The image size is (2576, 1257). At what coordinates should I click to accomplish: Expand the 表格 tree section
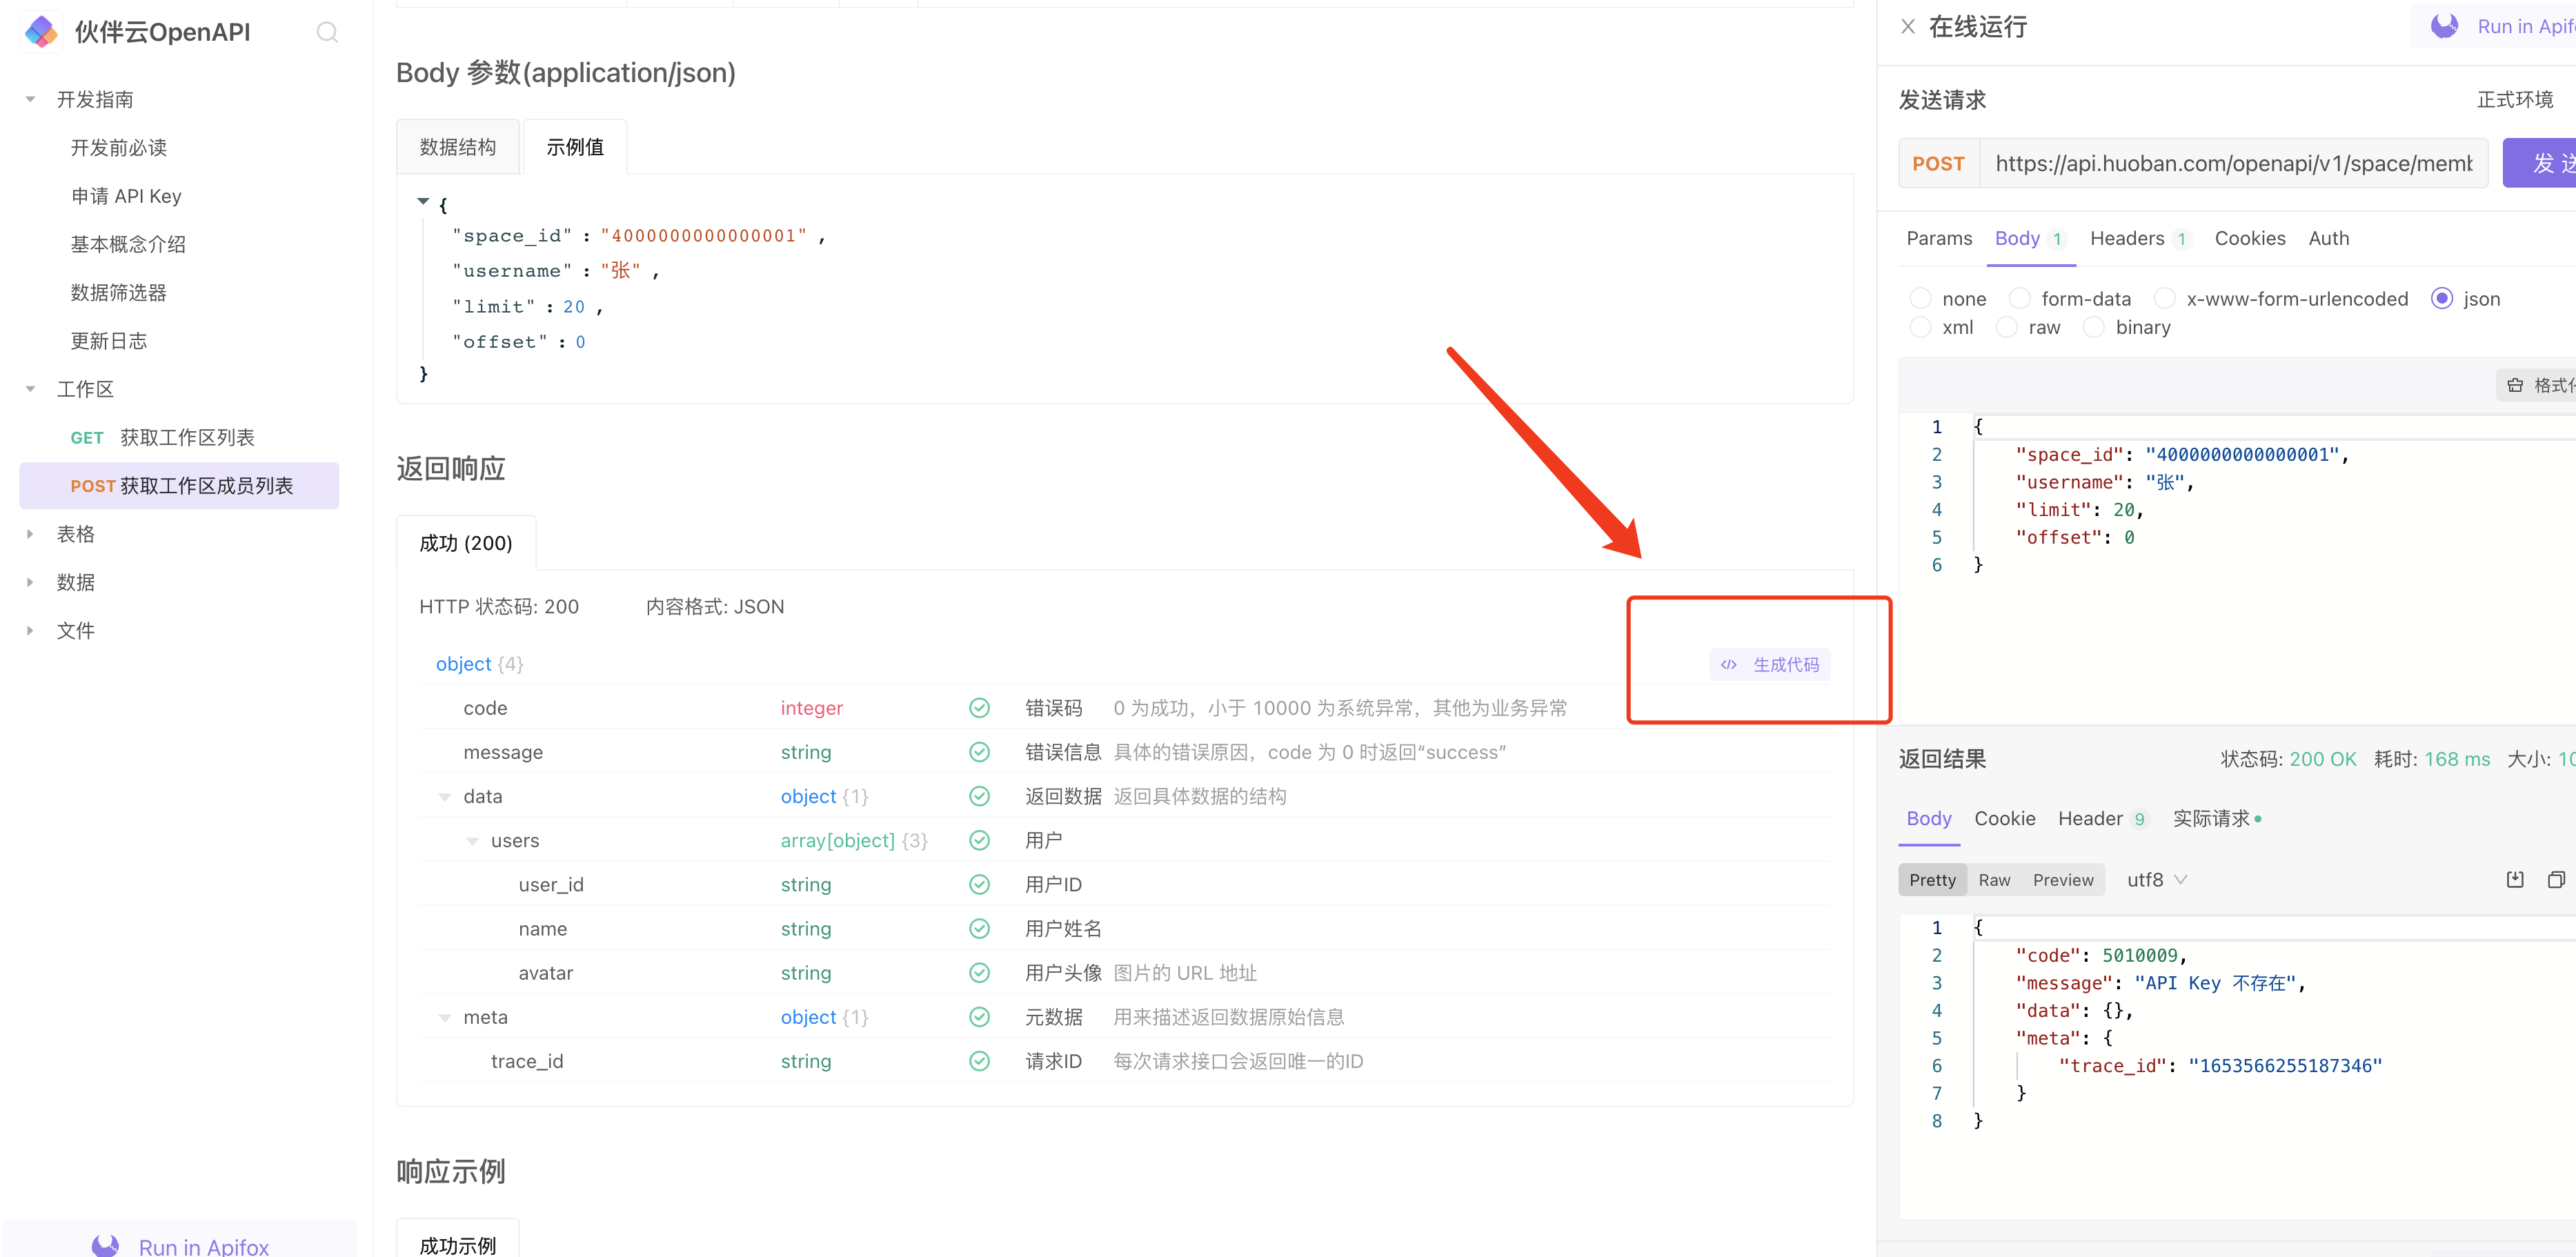point(31,534)
